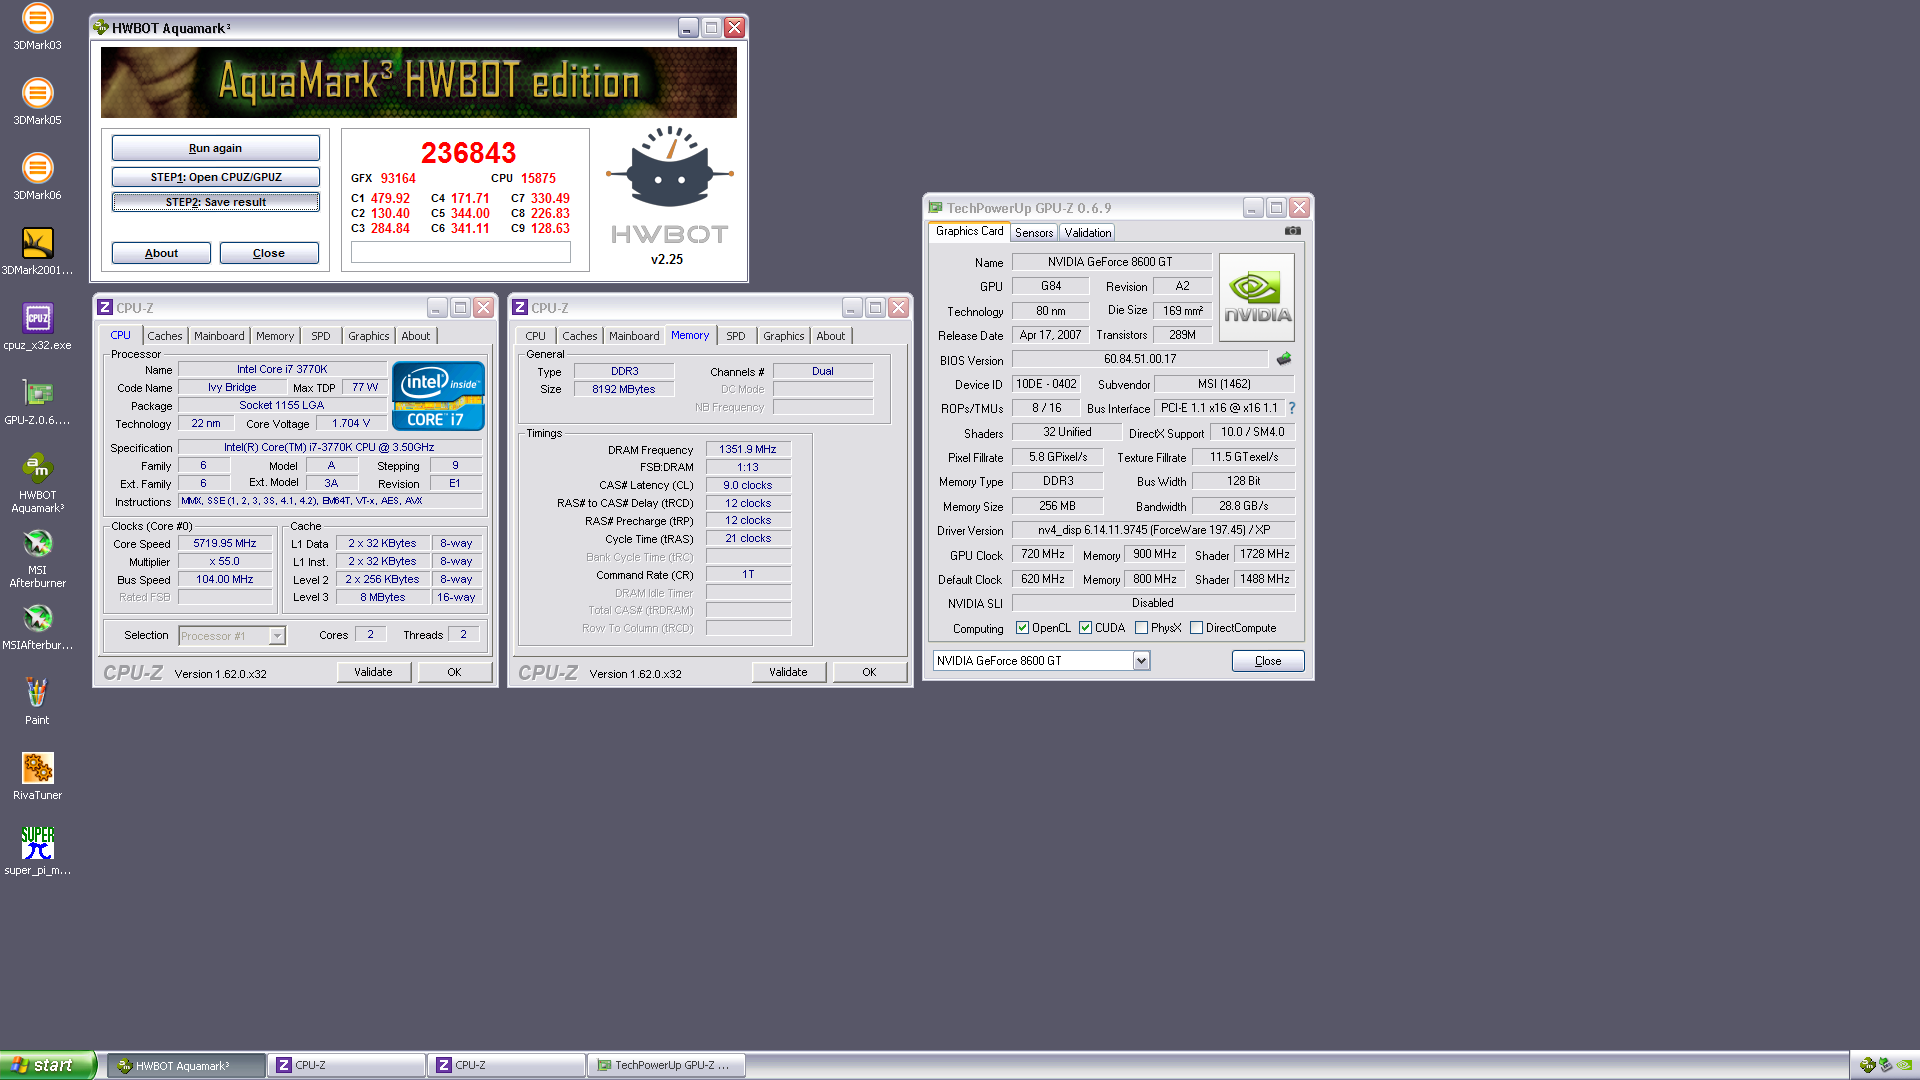
Task: Click the CPU-Z Memory window title icon
Action: point(520,308)
